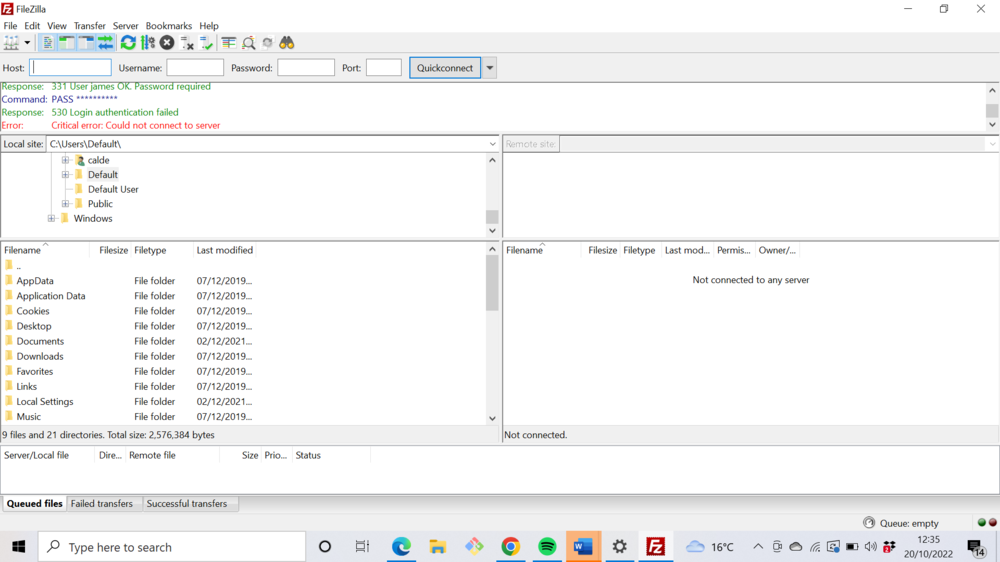Select the Default User tree folder

coord(113,189)
